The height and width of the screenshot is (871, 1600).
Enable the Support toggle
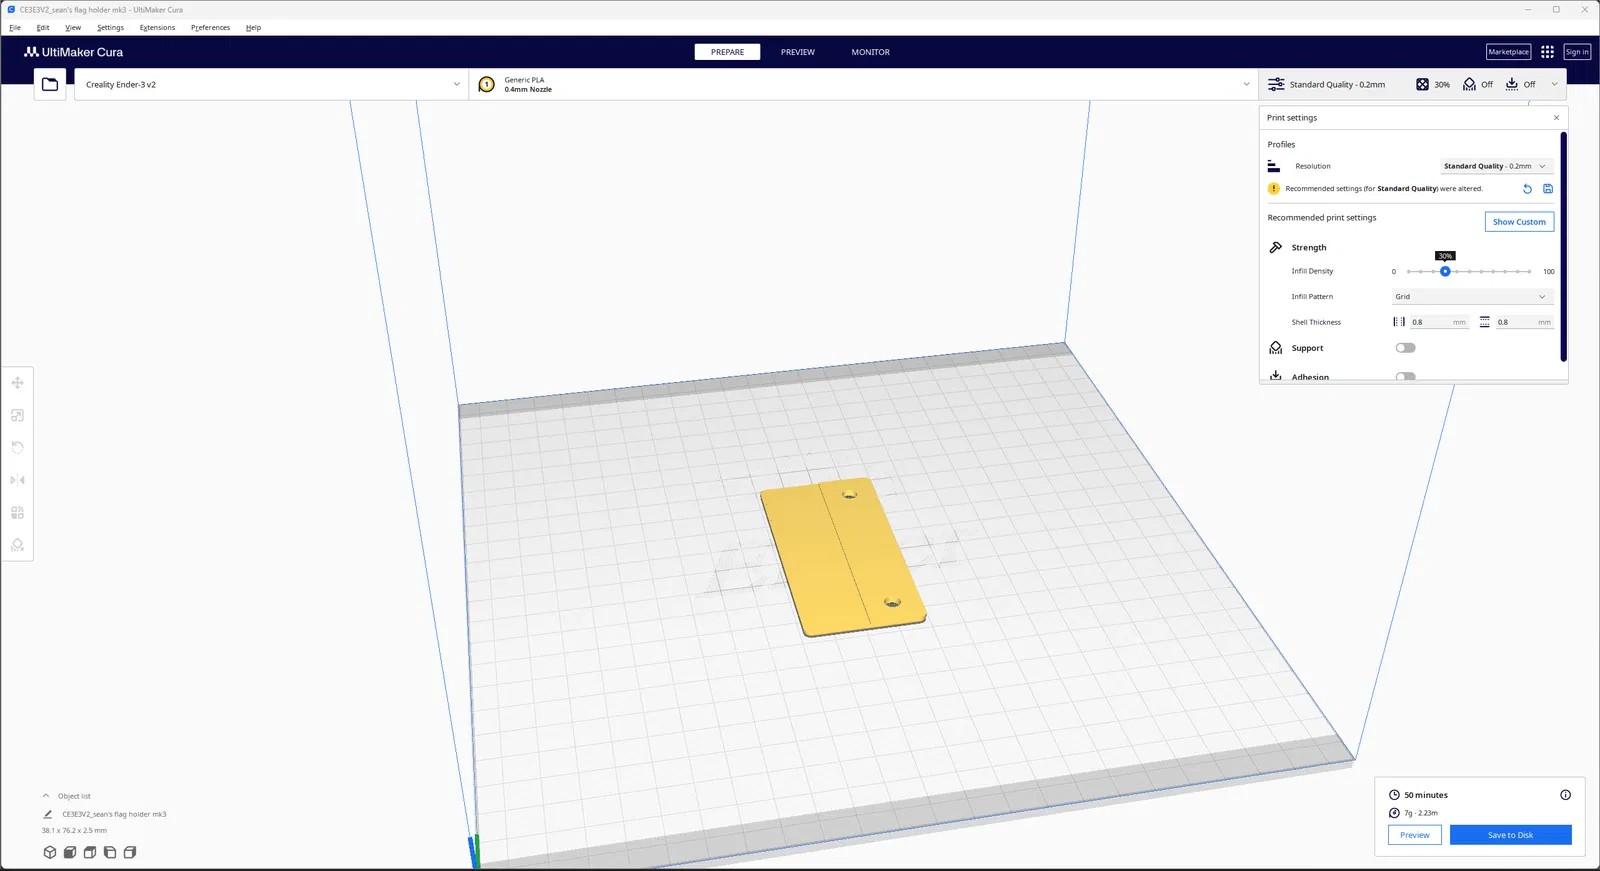pos(1405,348)
